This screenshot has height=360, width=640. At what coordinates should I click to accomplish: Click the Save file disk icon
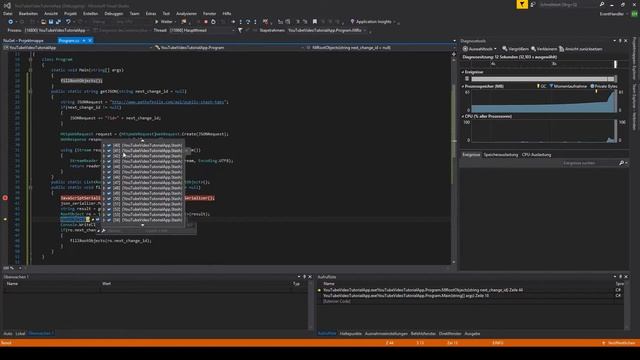point(51,22)
